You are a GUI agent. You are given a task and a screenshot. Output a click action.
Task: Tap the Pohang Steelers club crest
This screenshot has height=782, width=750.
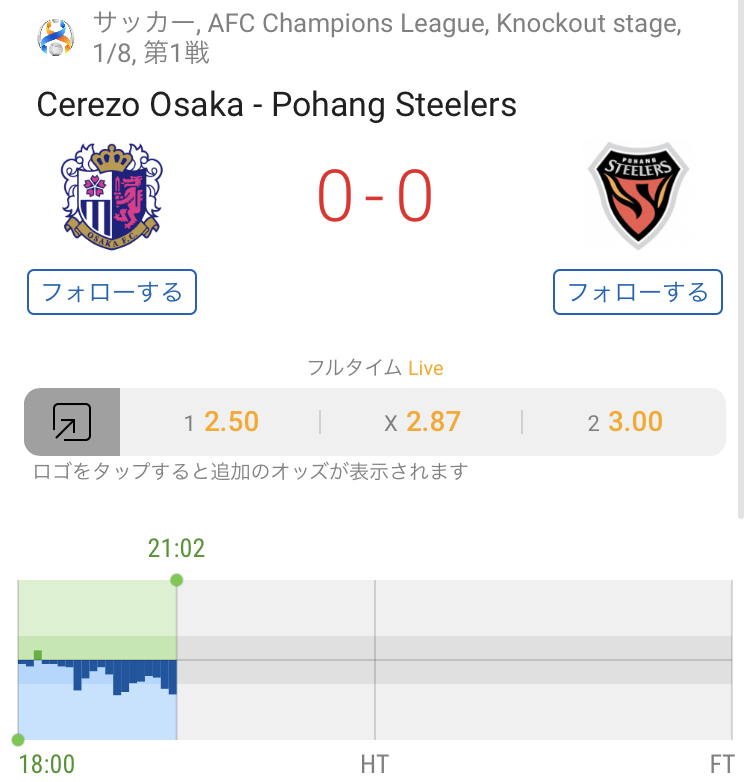pyautogui.click(x=638, y=196)
